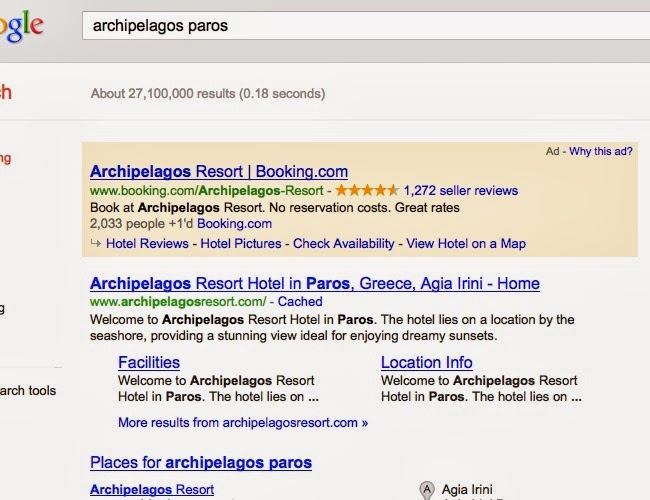Expand More results from archipelagosresort.com
This screenshot has width=650, height=500.
pos(243,423)
